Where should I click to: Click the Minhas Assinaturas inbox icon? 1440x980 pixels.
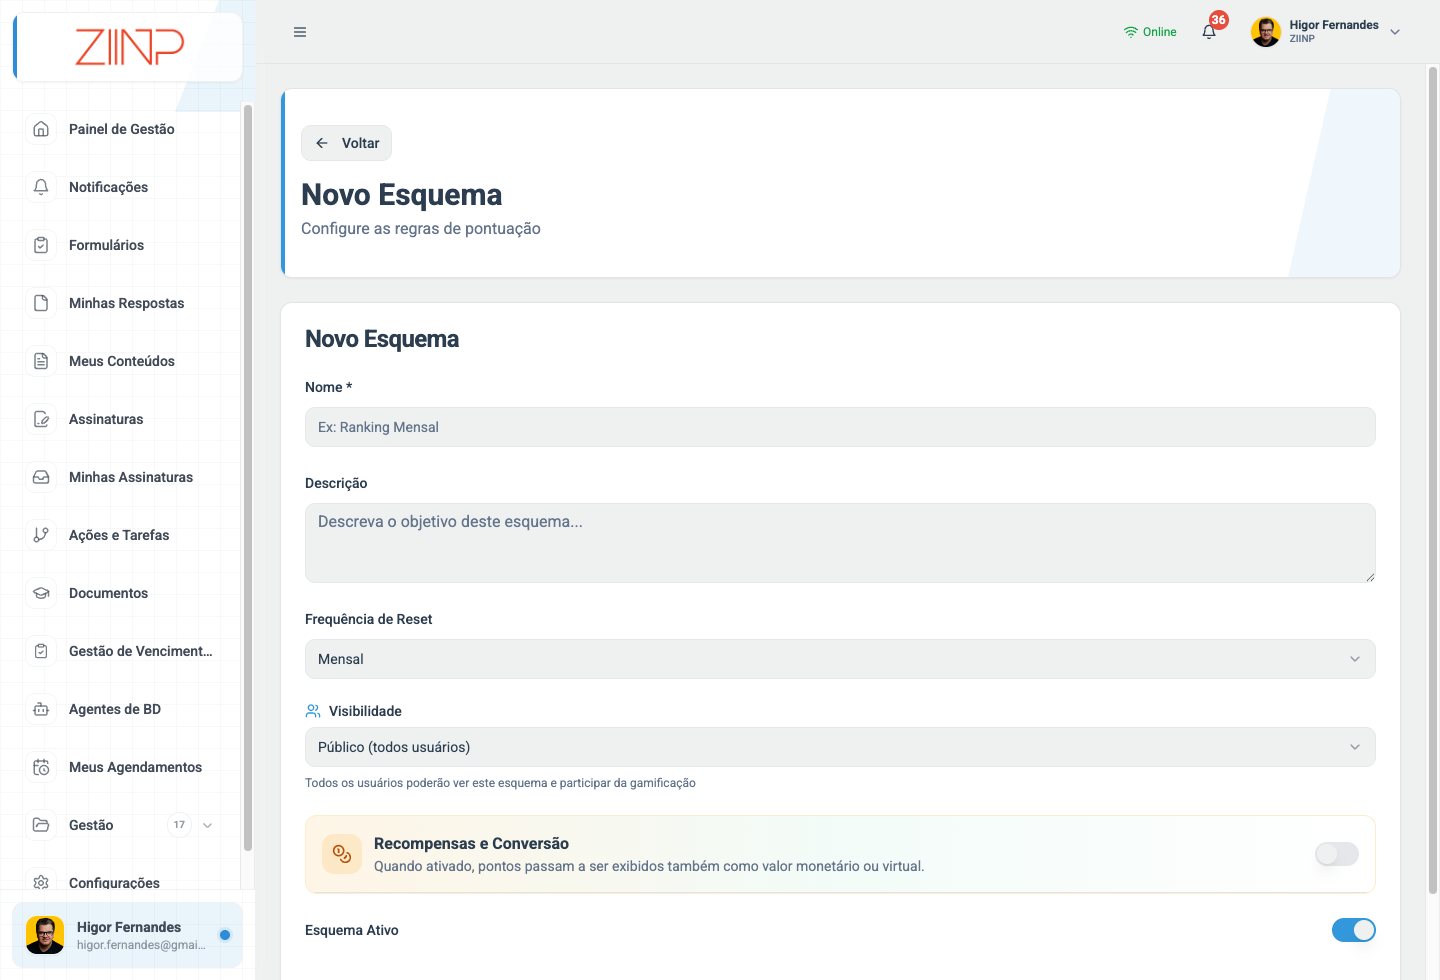point(41,477)
